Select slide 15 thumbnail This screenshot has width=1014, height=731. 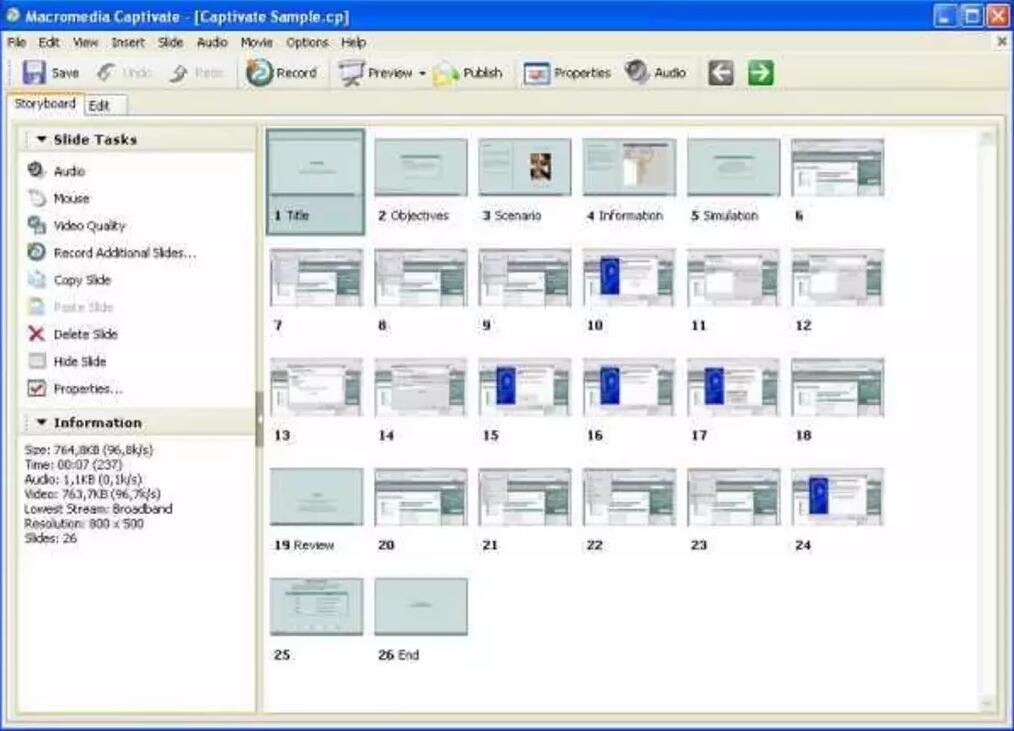pos(524,387)
